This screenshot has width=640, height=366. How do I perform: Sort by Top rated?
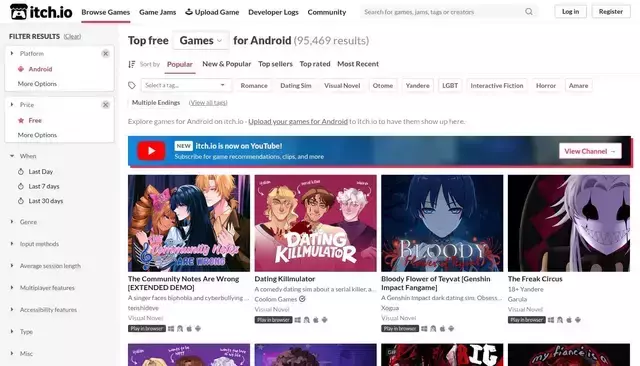point(315,64)
